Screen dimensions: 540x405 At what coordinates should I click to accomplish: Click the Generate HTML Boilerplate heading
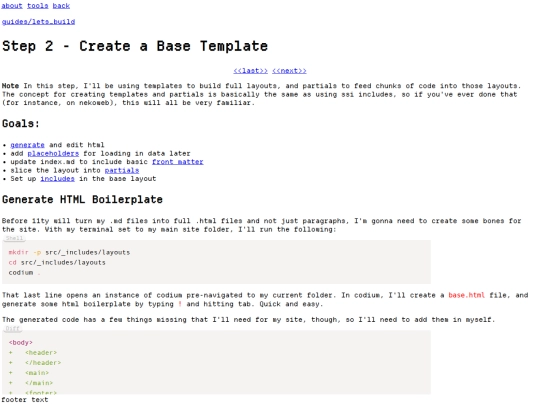82,199
